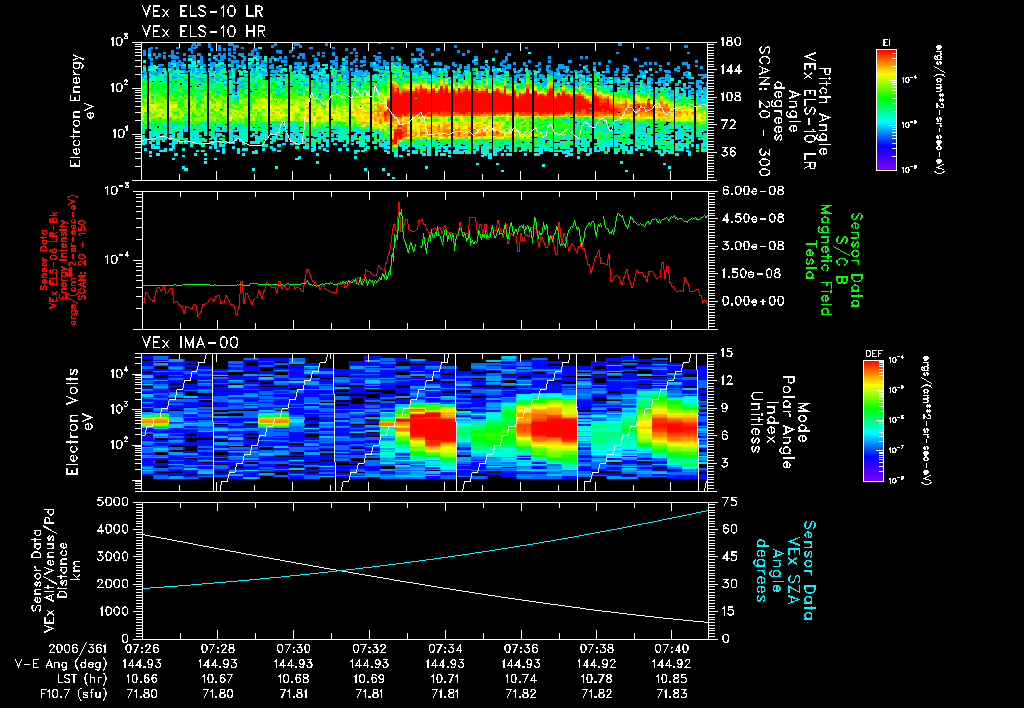Click the 6.00e-08 magnetic field tick
Viewport: 1024px width, 708px height.
752,191
